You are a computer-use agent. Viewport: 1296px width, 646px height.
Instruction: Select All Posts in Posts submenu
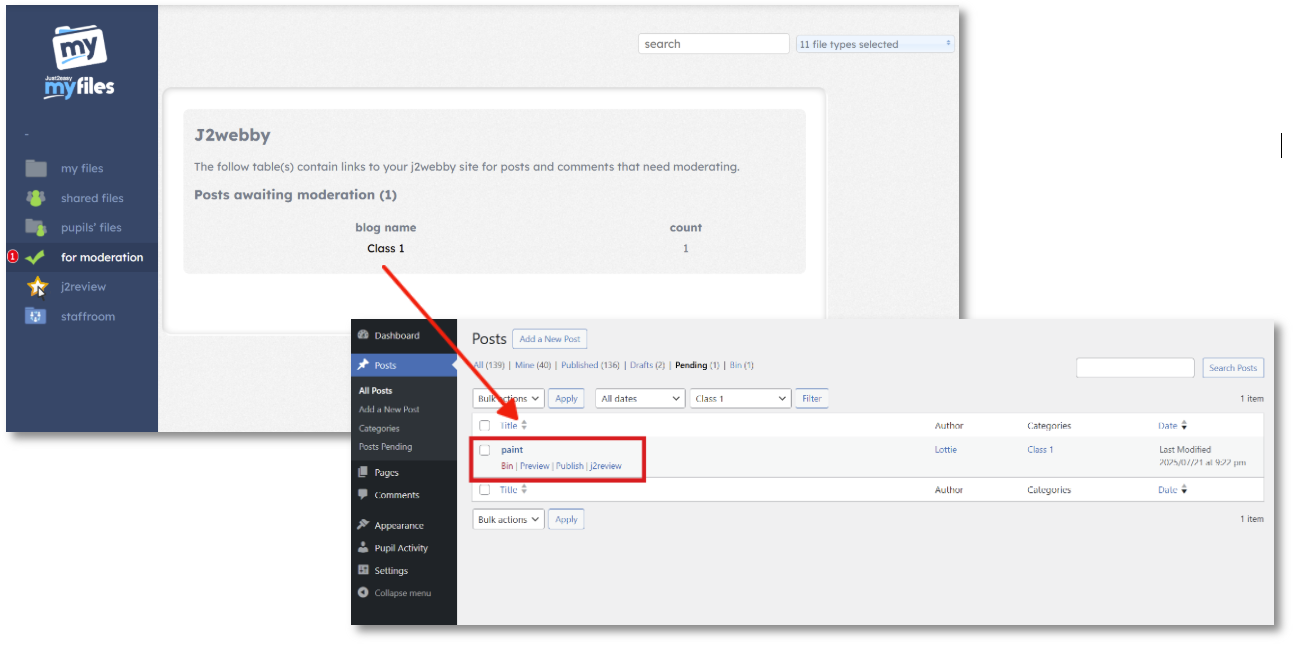coord(375,391)
